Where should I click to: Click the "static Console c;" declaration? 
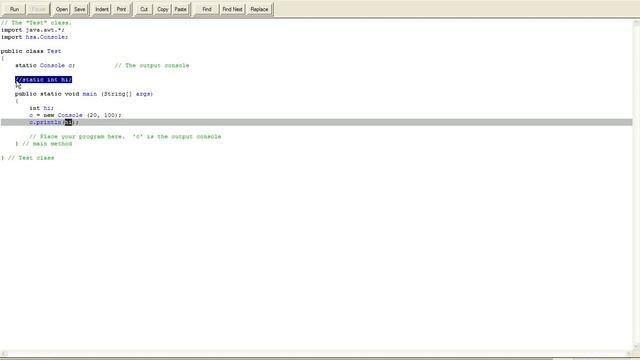tap(45, 65)
